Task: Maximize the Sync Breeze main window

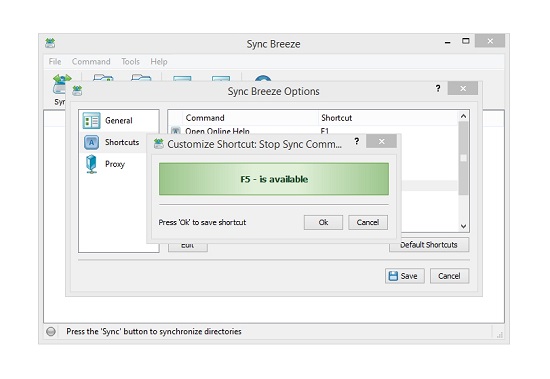Action: [465, 41]
